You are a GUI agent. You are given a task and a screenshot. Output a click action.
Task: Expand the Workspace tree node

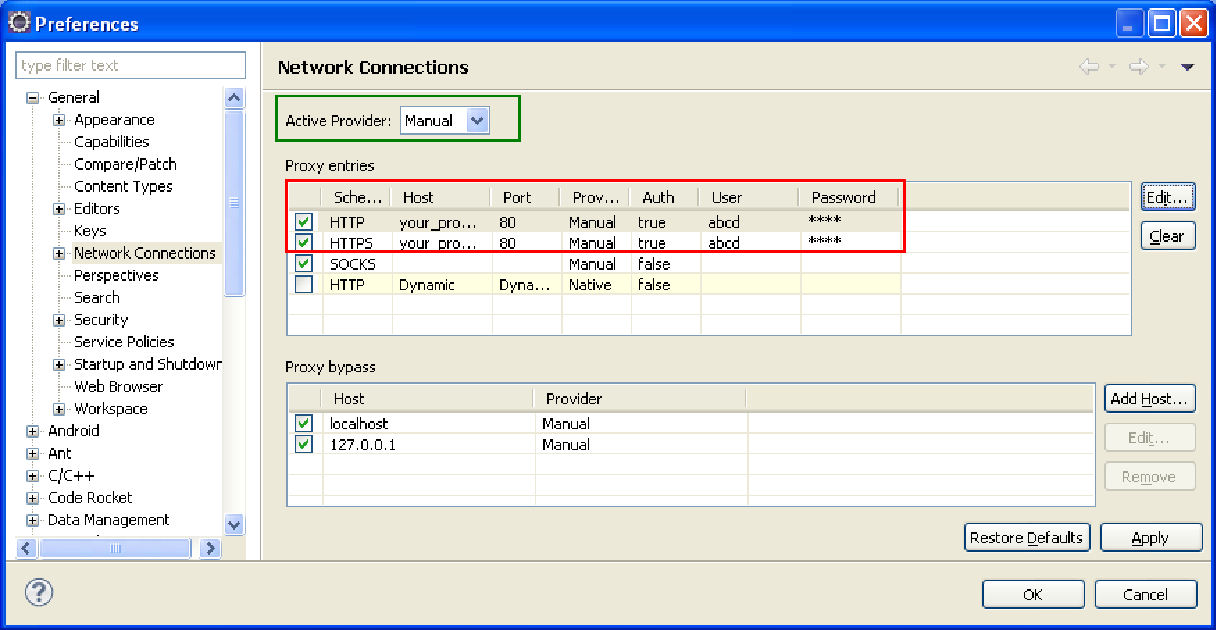tap(59, 409)
